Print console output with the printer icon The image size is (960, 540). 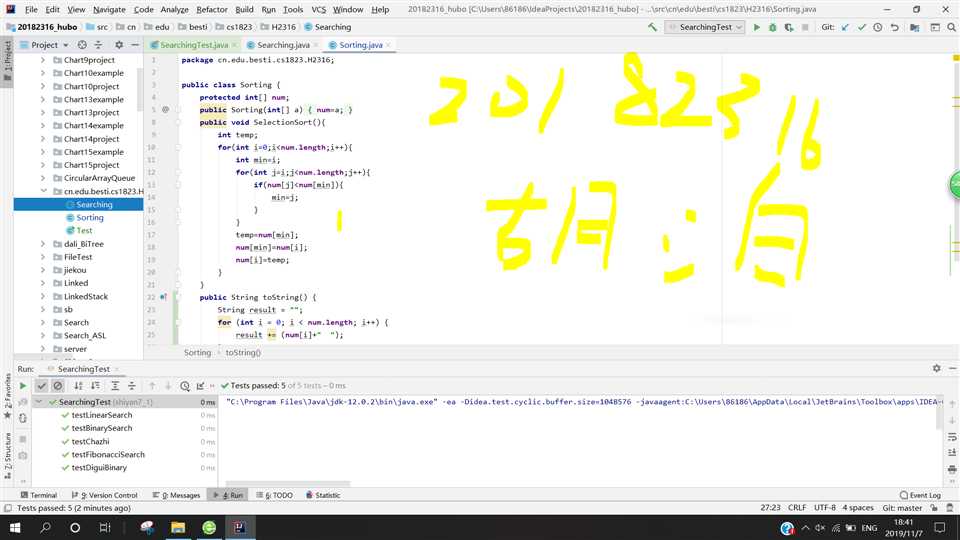coord(952,469)
